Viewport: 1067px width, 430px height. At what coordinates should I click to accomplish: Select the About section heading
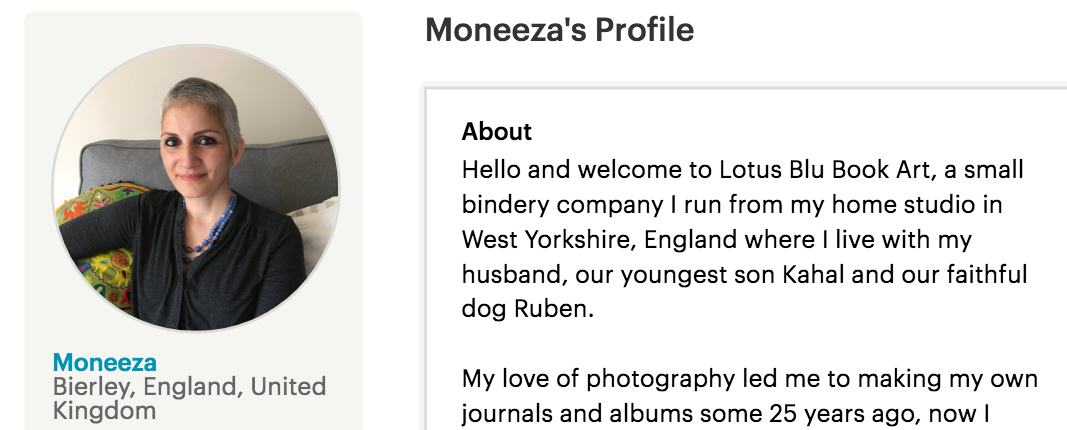[x=497, y=132]
